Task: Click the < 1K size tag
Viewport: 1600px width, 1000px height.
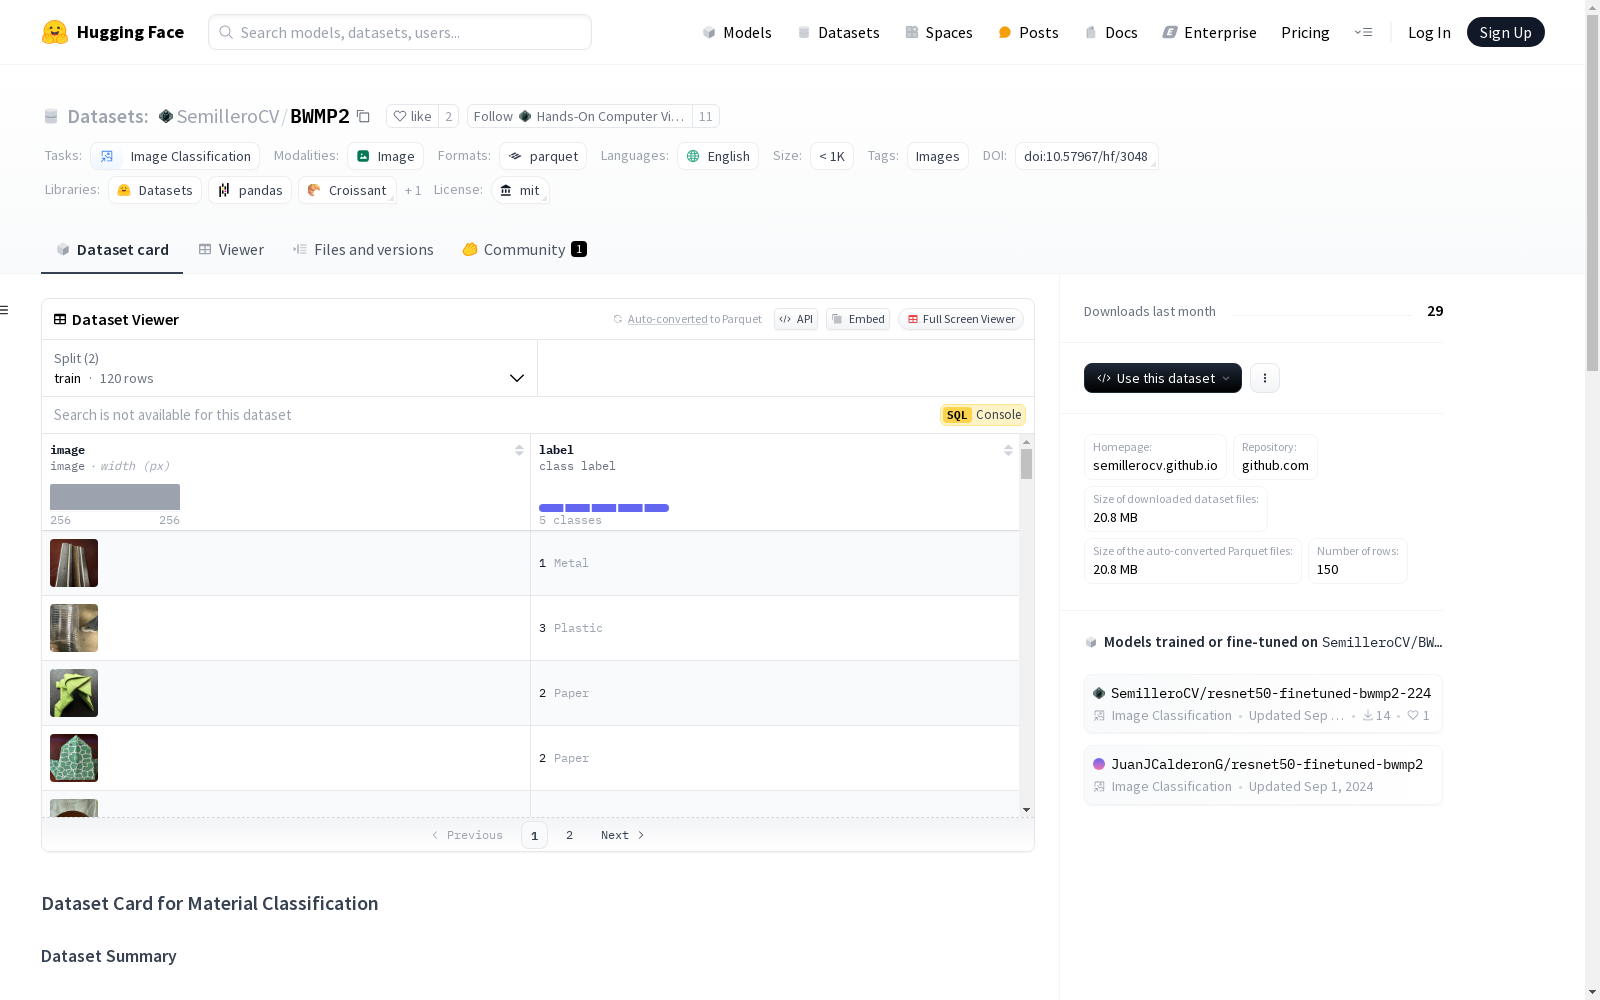Action: tap(832, 156)
